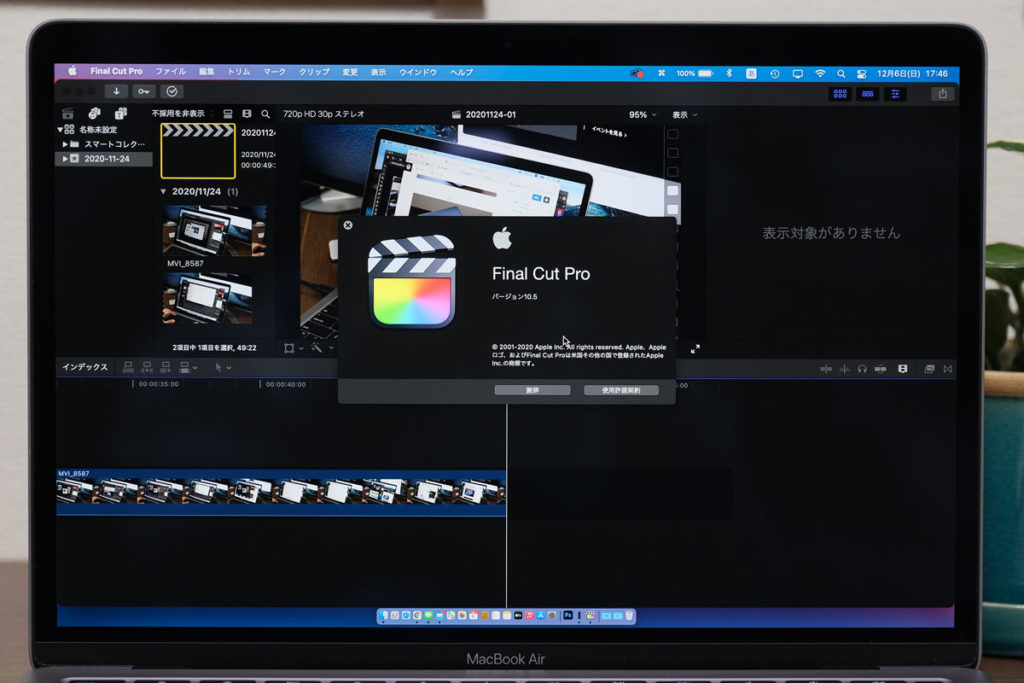Screen dimensions: 1024x683
Task: Click the Wi-Fi status icon
Action: pyautogui.click(x=820, y=74)
